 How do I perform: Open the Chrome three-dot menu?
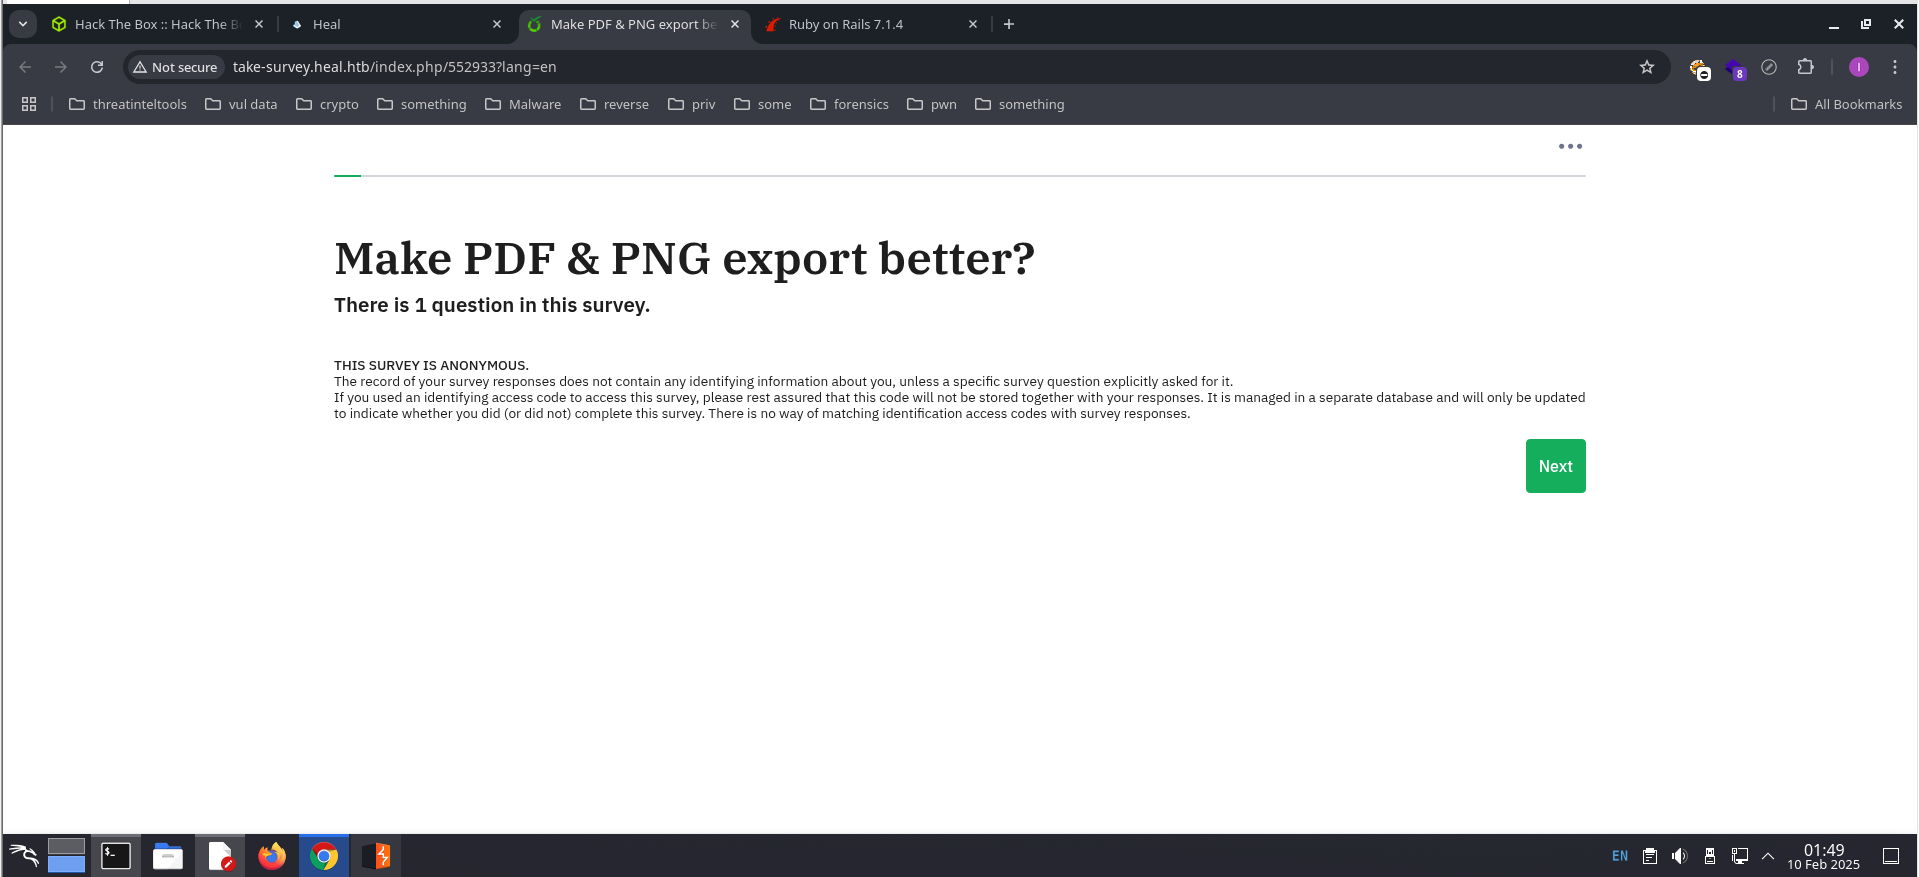click(1895, 67)
